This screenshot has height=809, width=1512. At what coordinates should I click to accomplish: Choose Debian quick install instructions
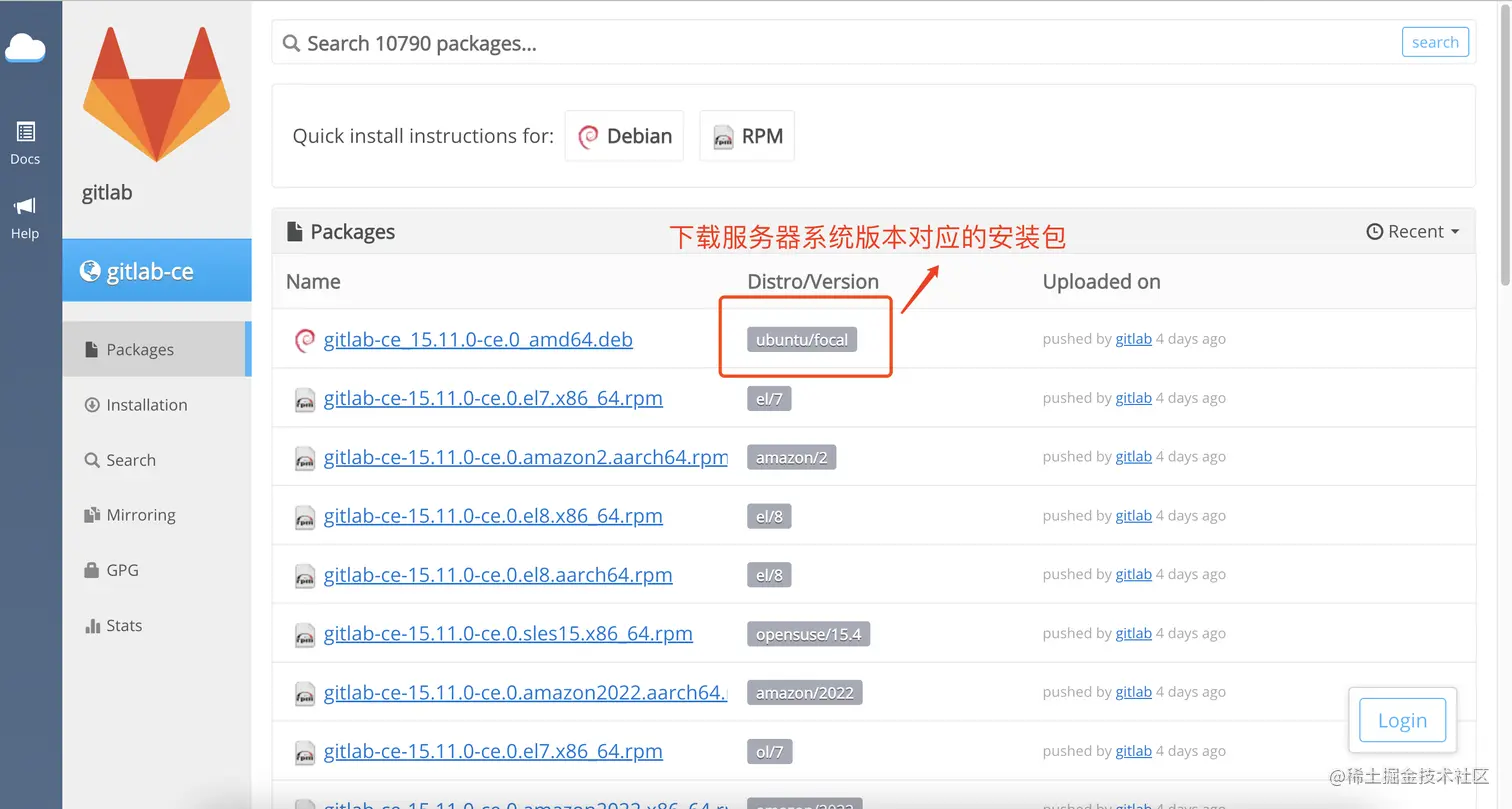[x=625, y=136]
